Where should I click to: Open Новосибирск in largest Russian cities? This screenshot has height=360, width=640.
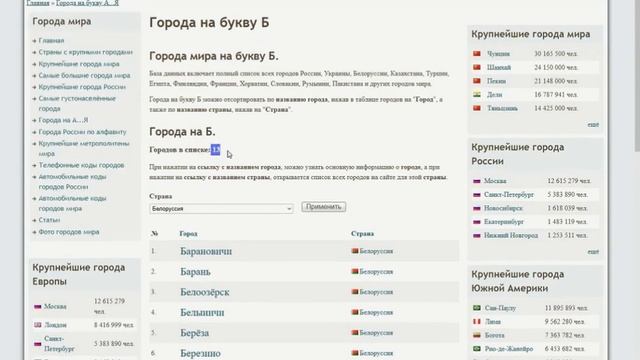pyautogui.click(x=503, y=208)
